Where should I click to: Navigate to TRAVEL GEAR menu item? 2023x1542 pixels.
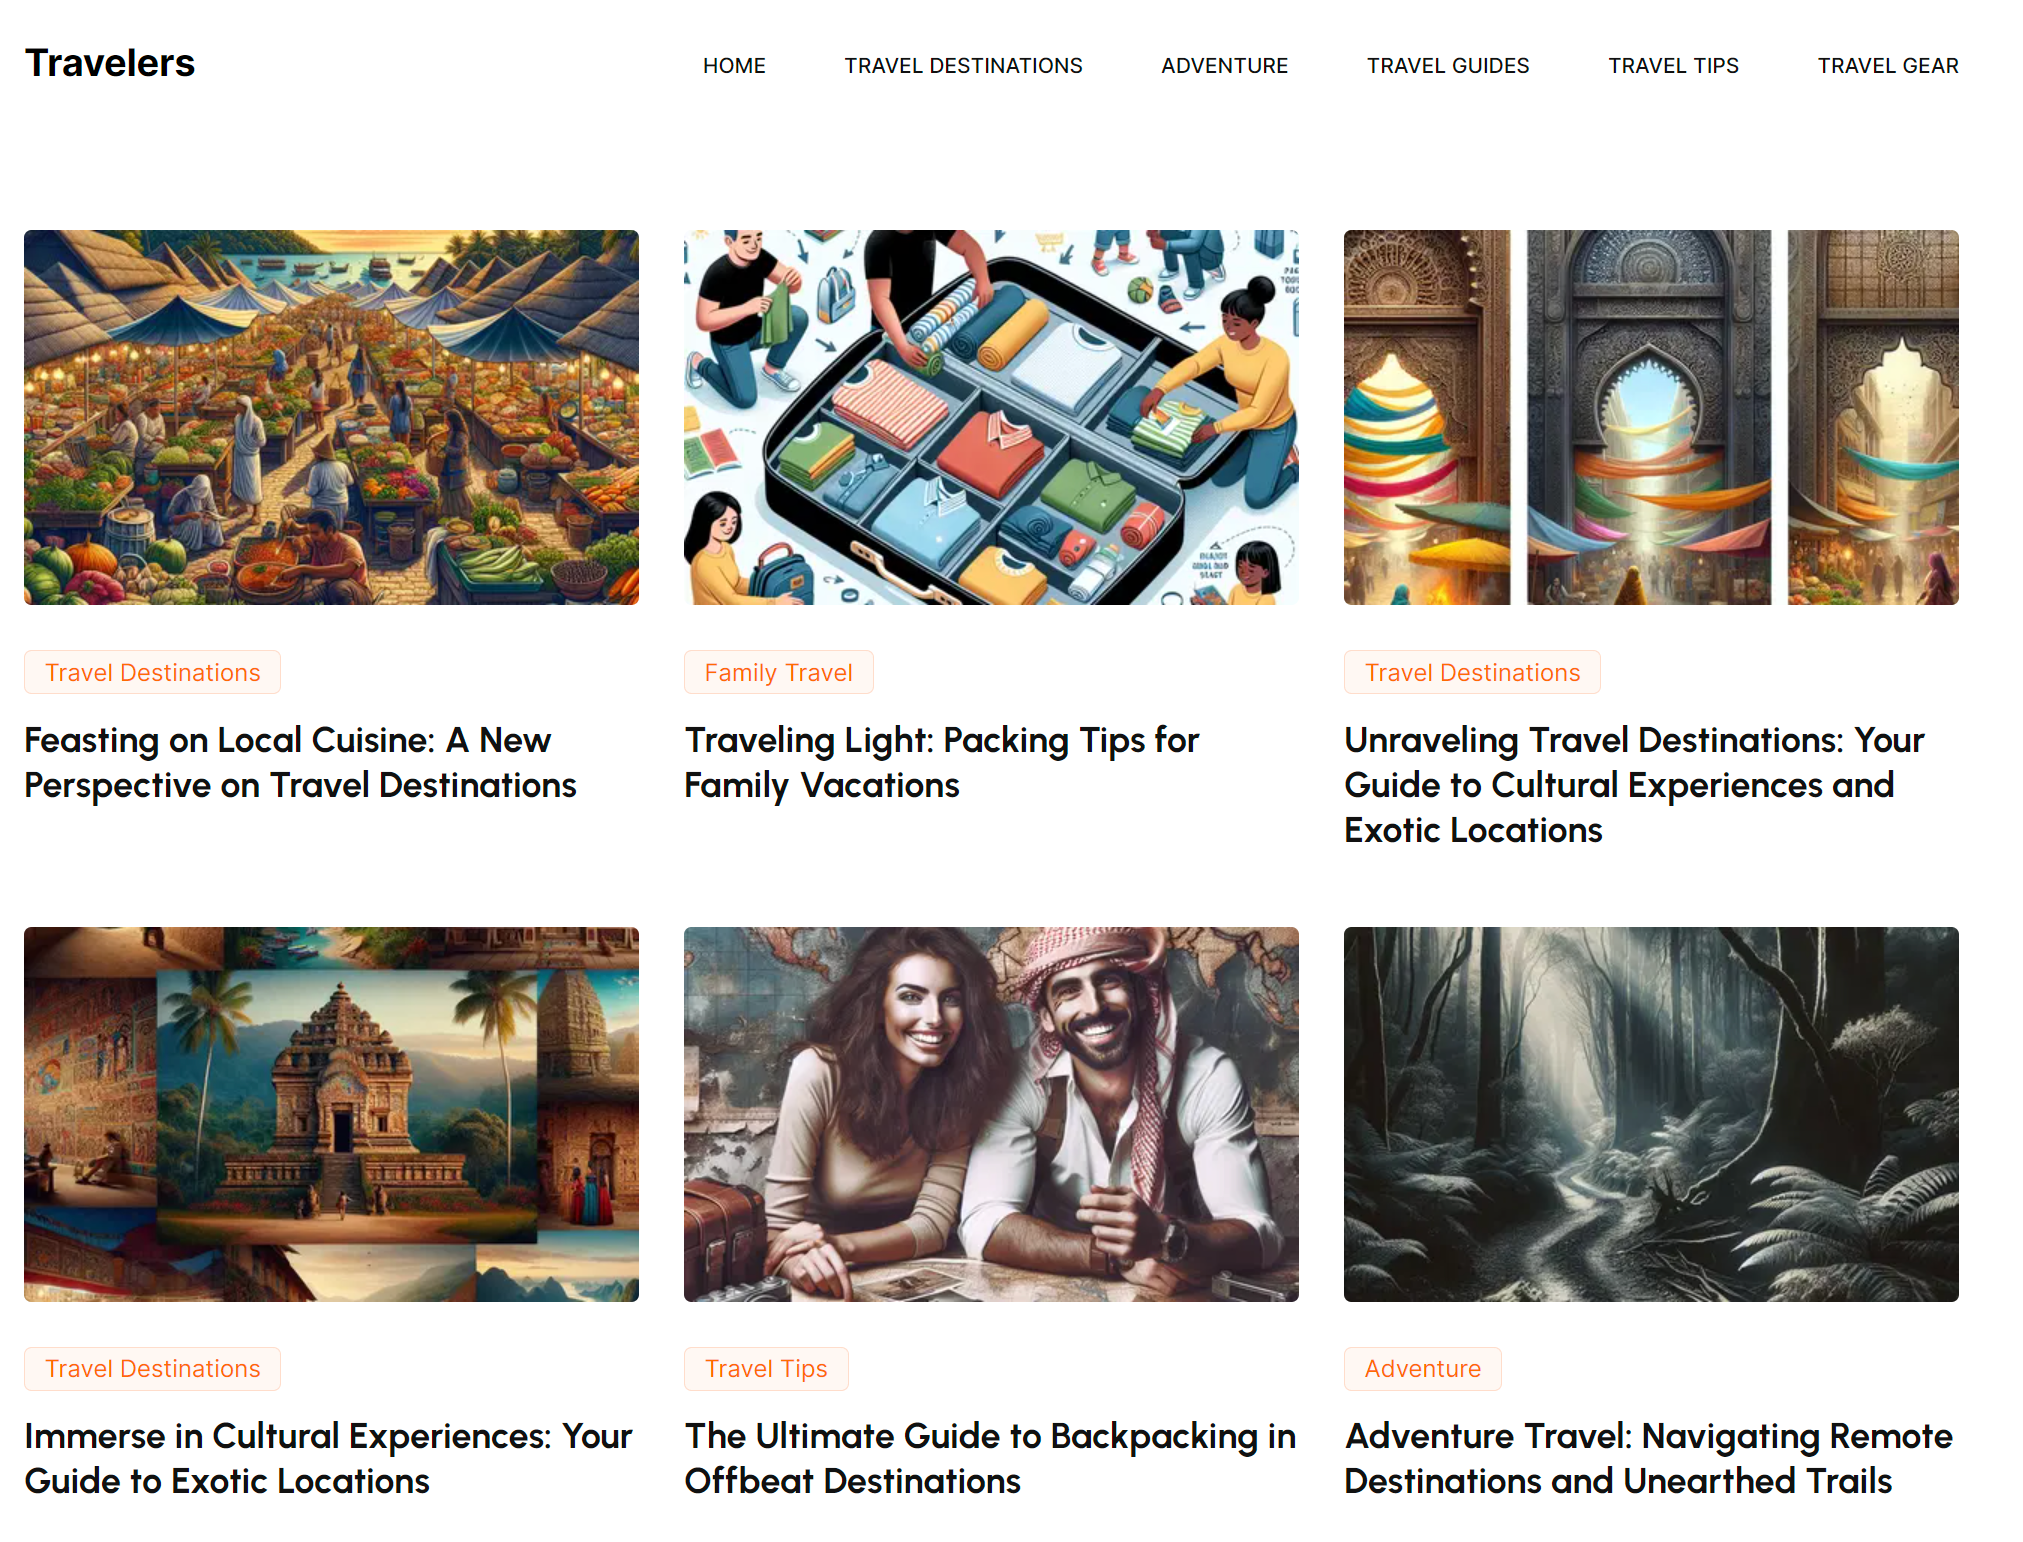click(x=1888, y=66)
